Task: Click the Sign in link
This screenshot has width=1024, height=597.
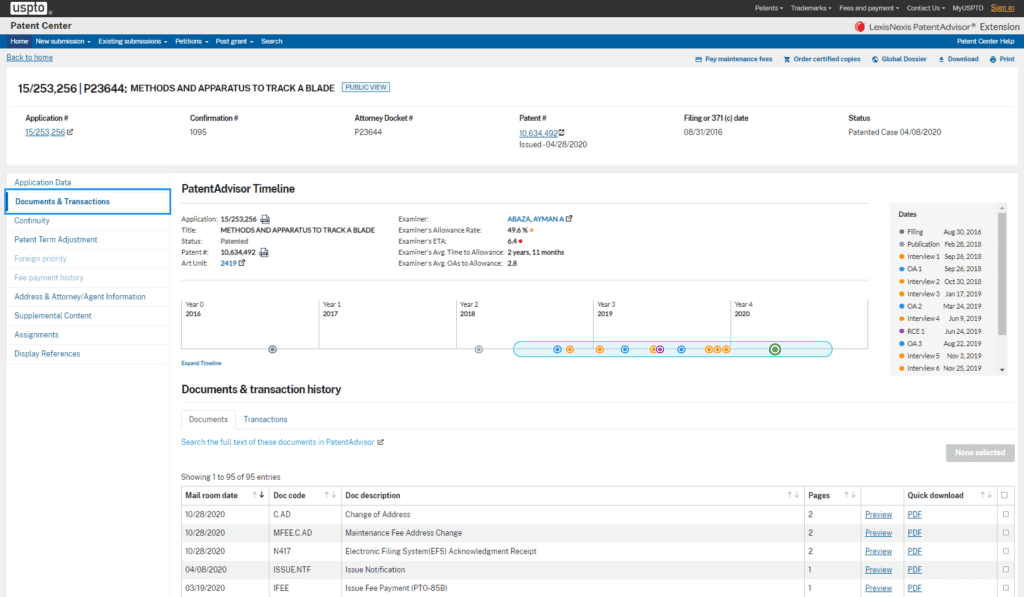Action: tap(1002, 8)
